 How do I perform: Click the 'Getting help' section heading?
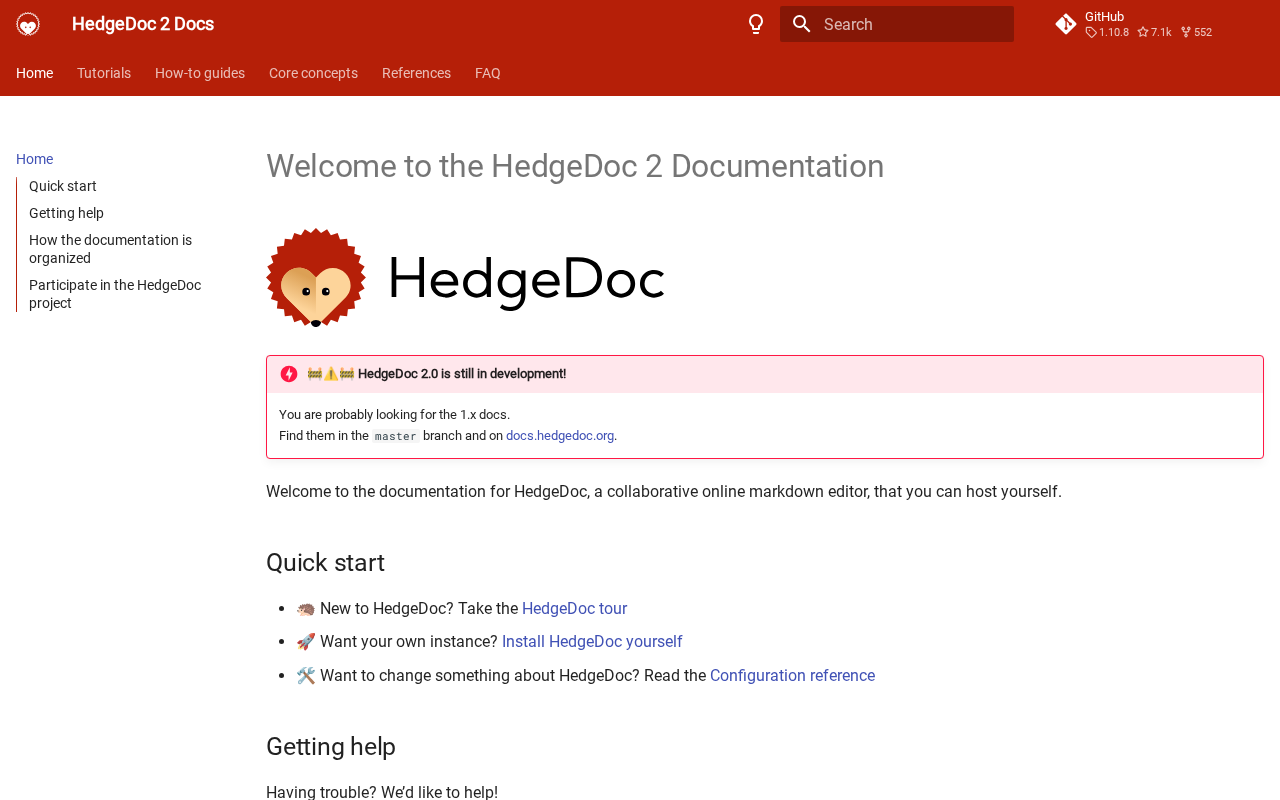pos(331,747)
